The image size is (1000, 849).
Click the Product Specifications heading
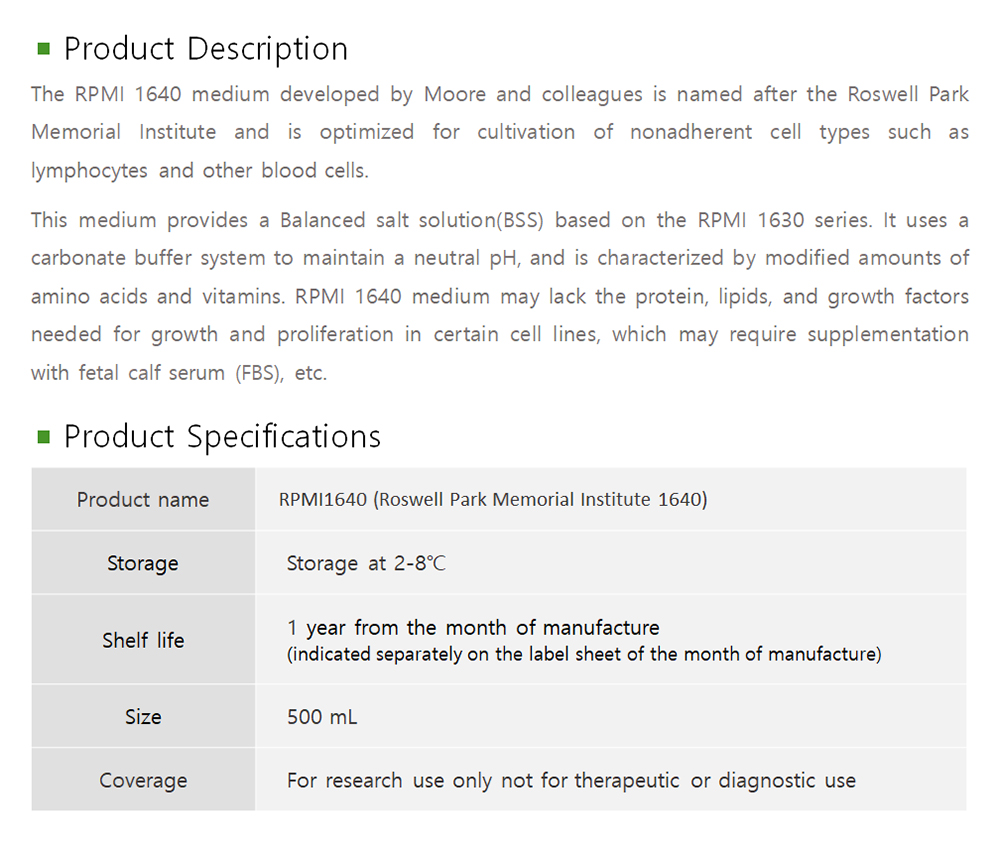tap(222, 436)
